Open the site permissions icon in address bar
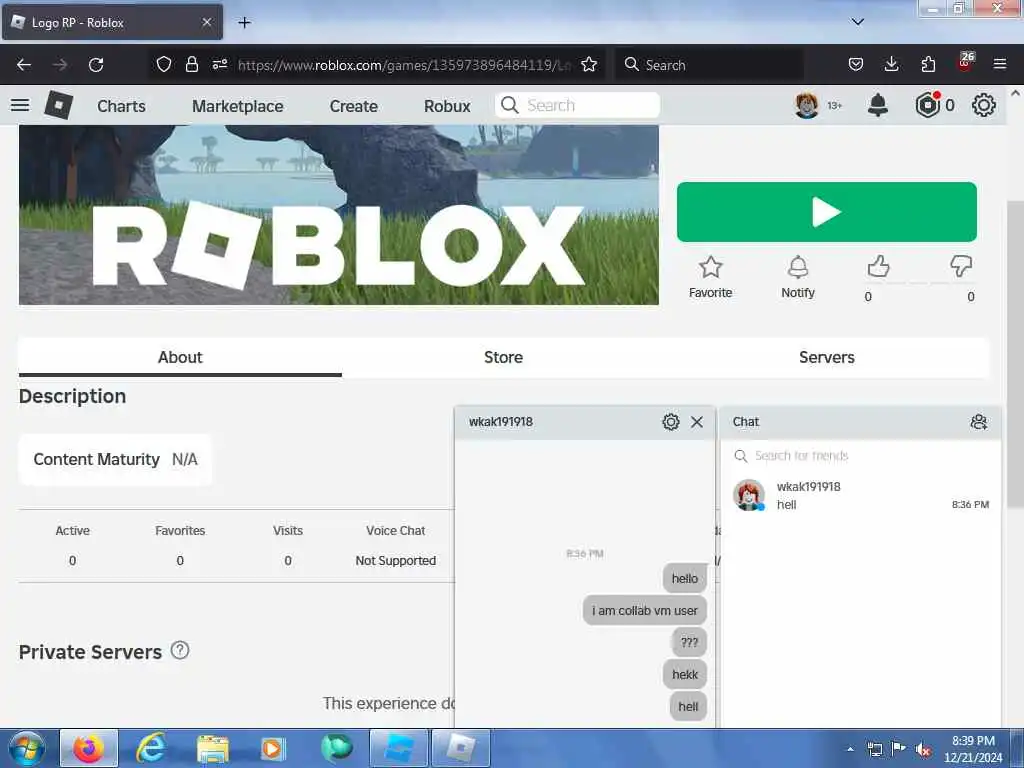The height and width of the screenshot is (768, 1024). click(219, 65)
